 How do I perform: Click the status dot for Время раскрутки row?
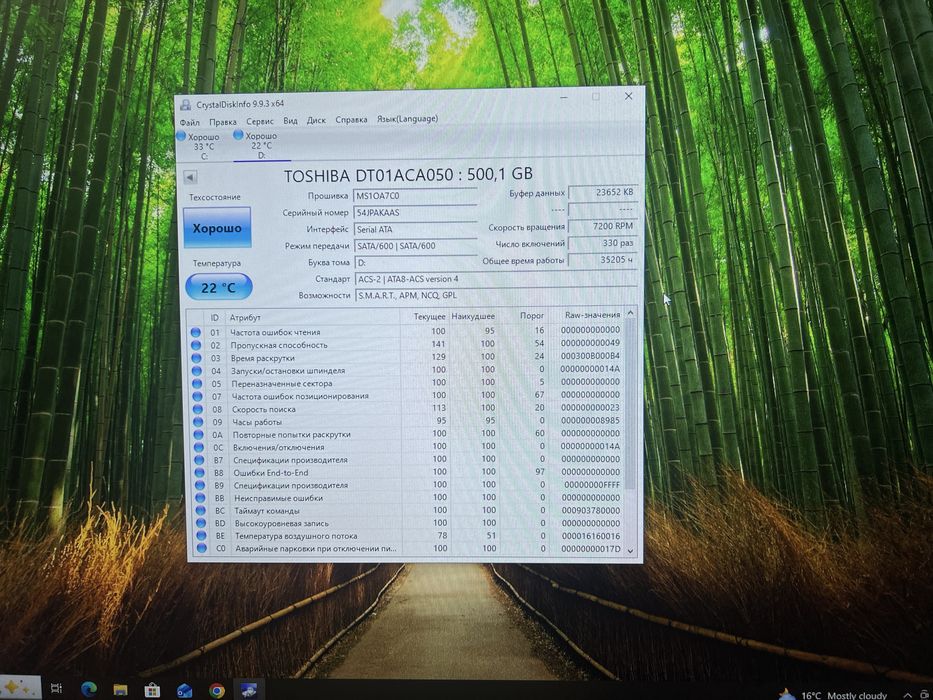tap(196, 358)
